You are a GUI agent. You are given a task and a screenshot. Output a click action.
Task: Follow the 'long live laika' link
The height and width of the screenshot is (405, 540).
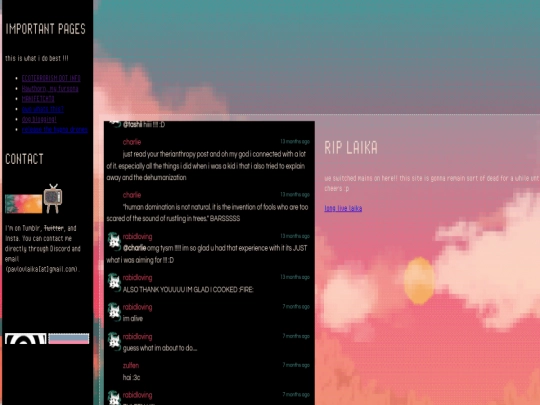343,208
